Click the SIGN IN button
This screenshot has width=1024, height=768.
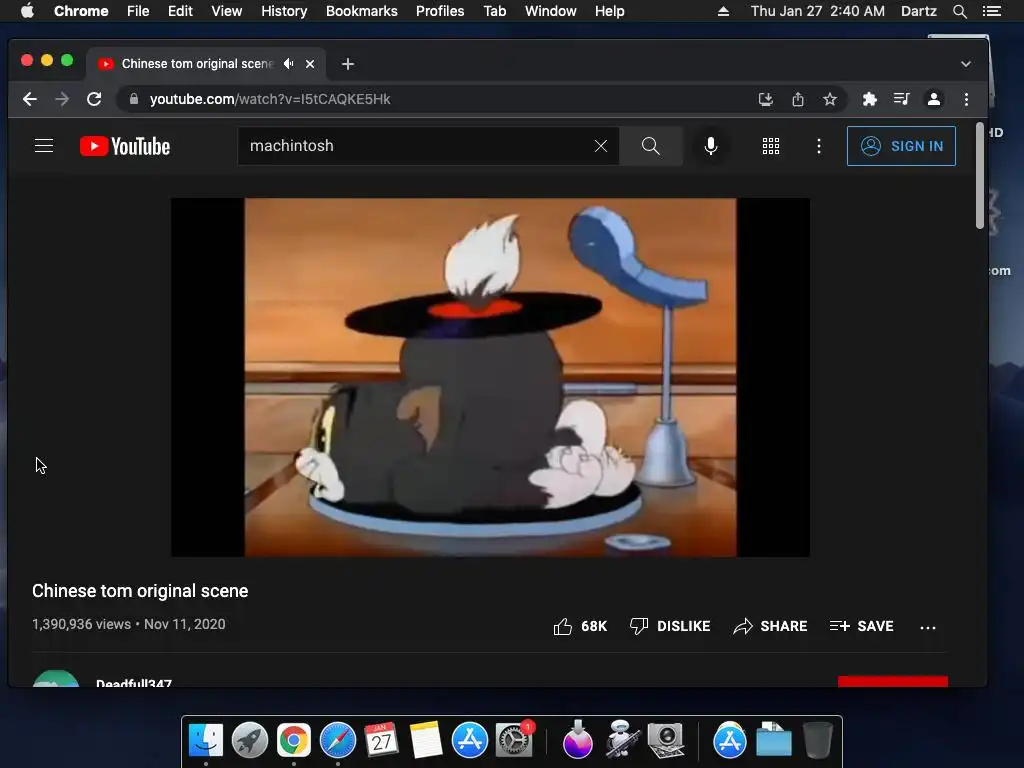(x=901, y=146)
